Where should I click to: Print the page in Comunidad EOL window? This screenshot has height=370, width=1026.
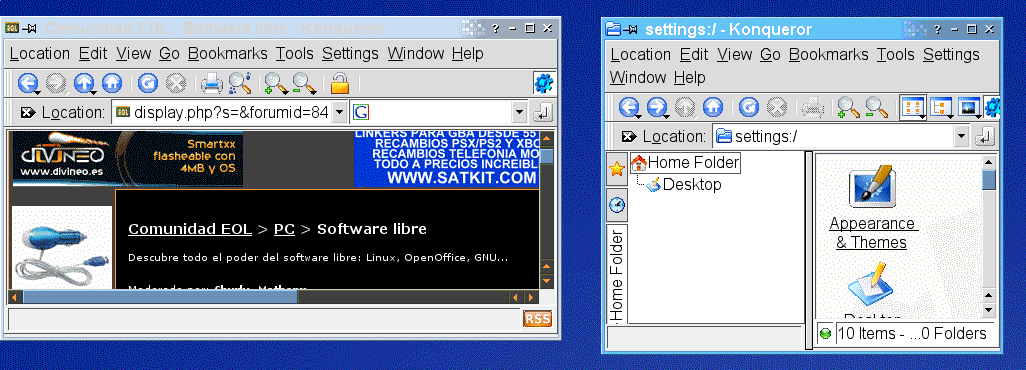(212, 83)
